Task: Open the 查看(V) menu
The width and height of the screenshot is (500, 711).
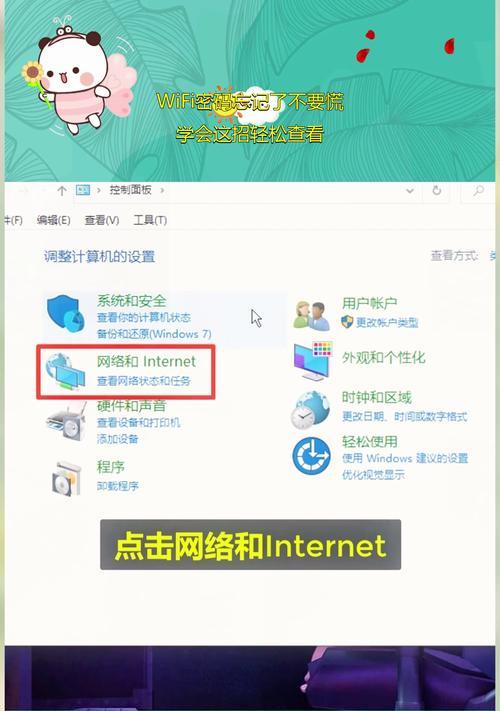Action: 102,220
